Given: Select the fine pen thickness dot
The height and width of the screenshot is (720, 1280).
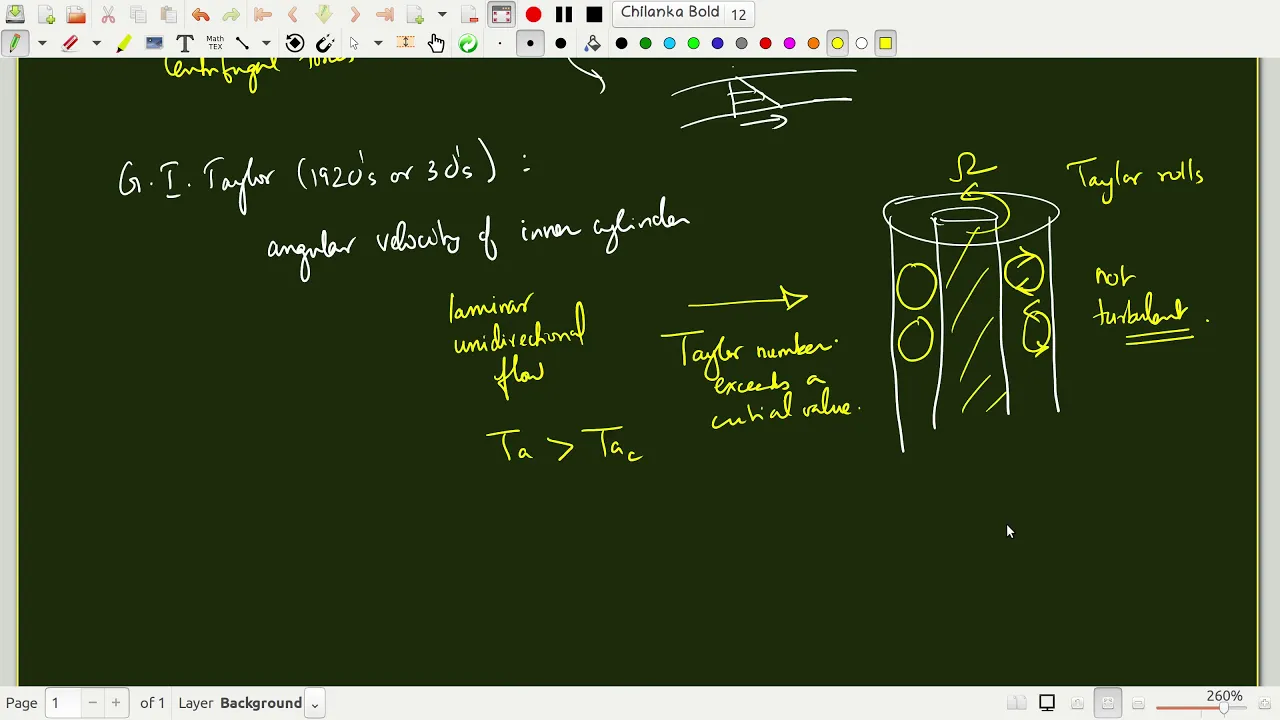Looking at the screenshot, I should (499, 43).
